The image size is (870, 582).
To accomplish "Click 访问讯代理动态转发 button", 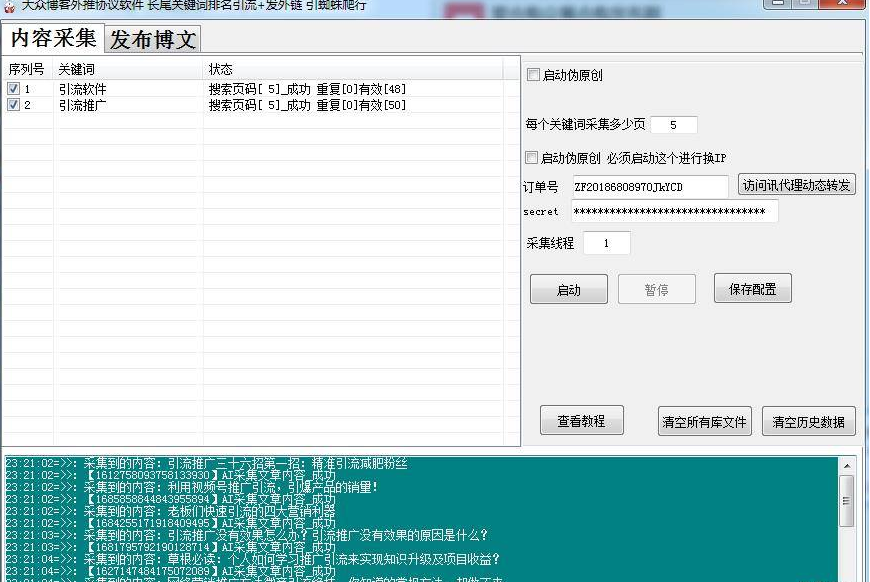I will pos(797,184).
